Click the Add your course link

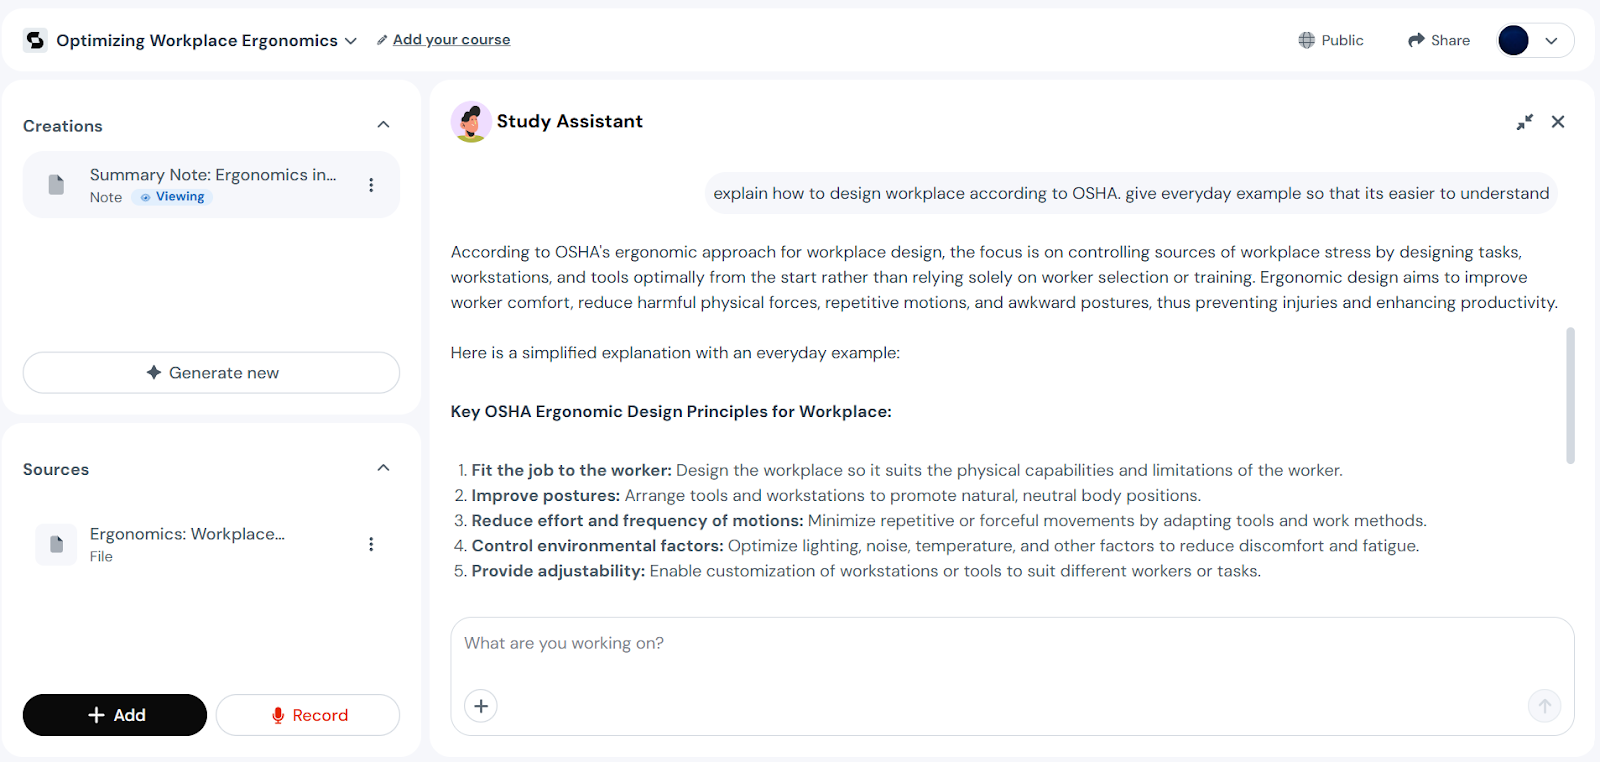451,40
